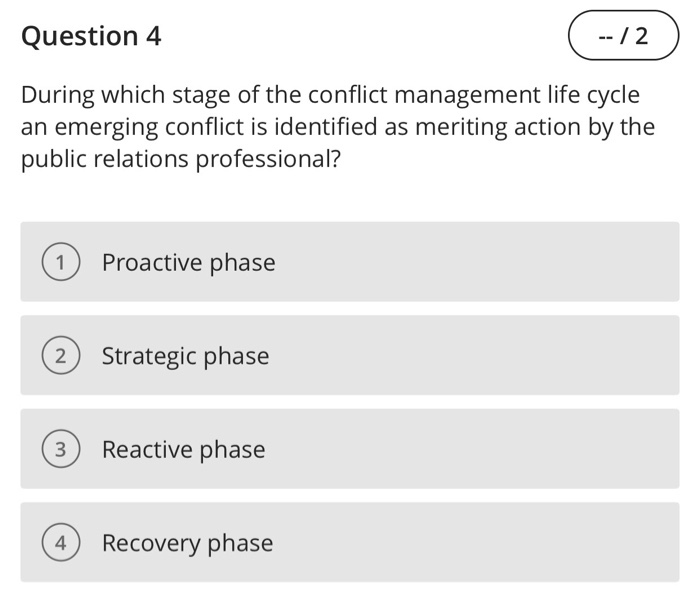The image size is (700, 591).
Task: Click the "2" inside the score badge
Action: [641, 37]
